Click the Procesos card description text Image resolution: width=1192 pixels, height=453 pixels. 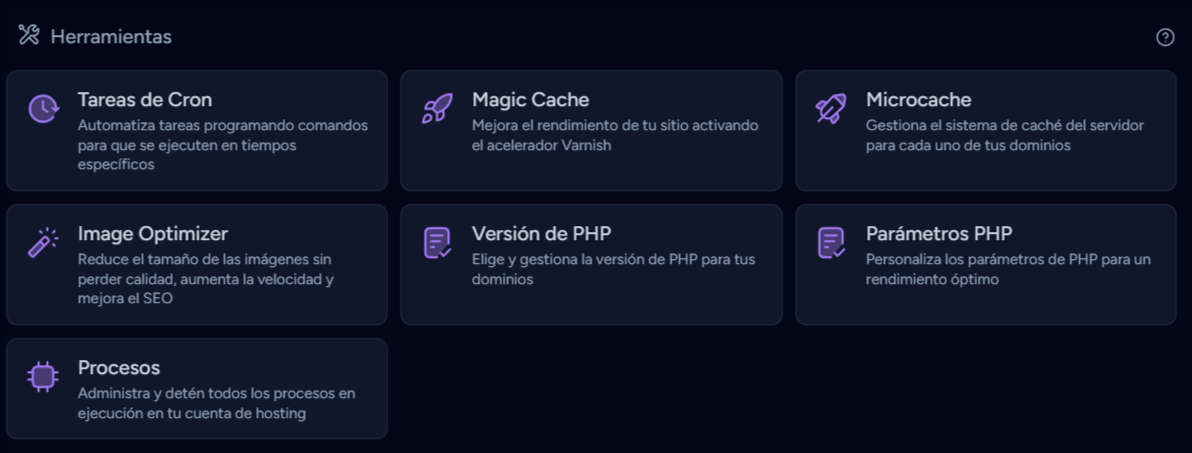(216, 403)
